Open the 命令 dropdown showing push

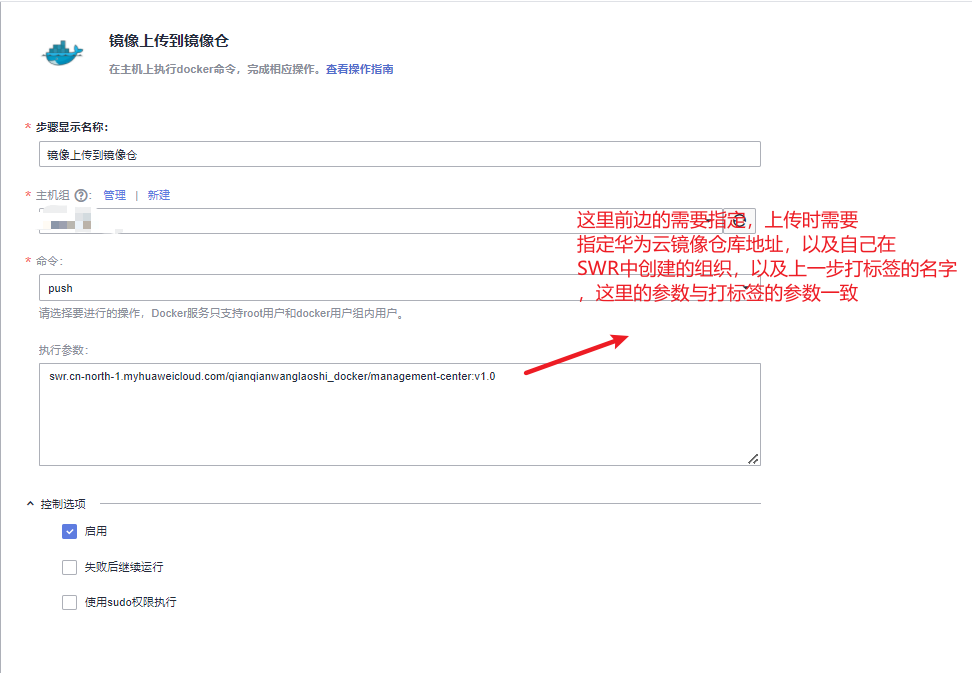[x=399, y=288]
